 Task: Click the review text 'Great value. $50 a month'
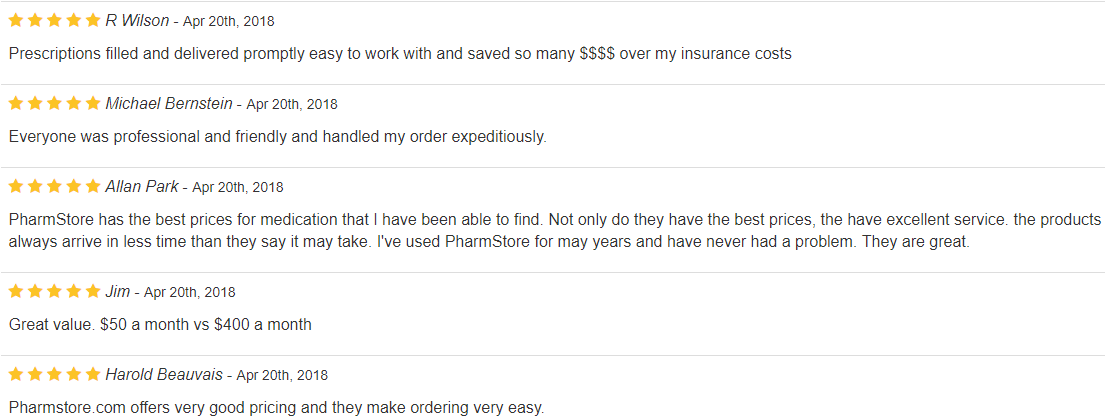(160, 325)
